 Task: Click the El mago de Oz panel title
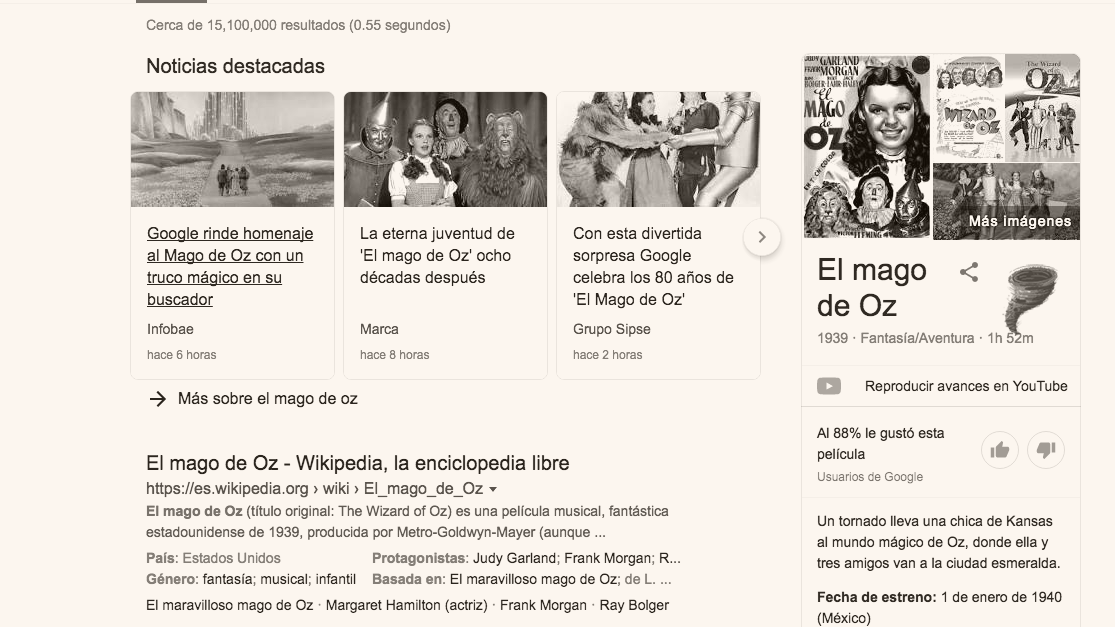(x=872, y=288)
